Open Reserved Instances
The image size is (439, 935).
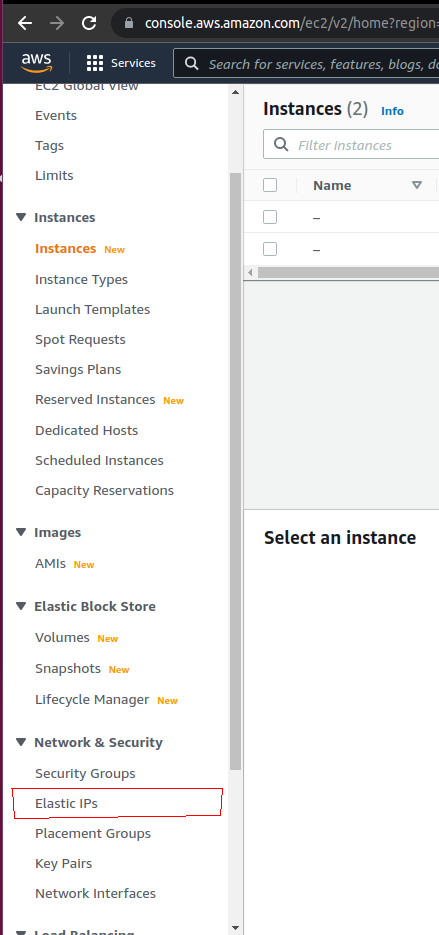(x=95, y=400)
